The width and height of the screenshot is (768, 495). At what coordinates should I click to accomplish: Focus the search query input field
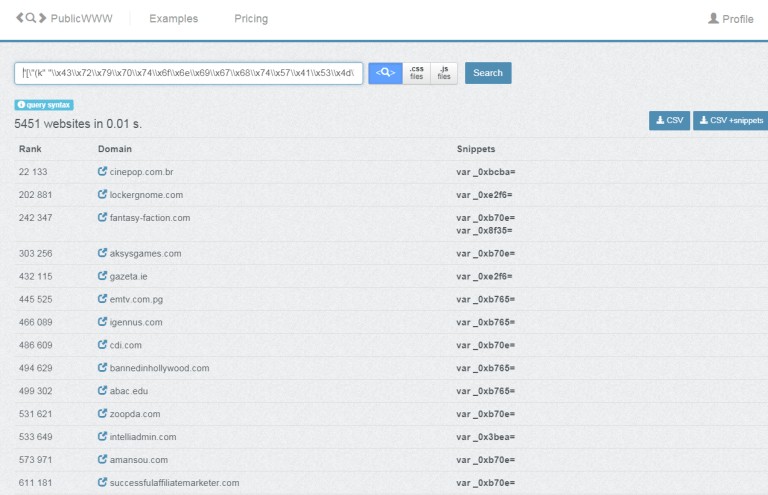pyautogui.click(x=189, y=73)
